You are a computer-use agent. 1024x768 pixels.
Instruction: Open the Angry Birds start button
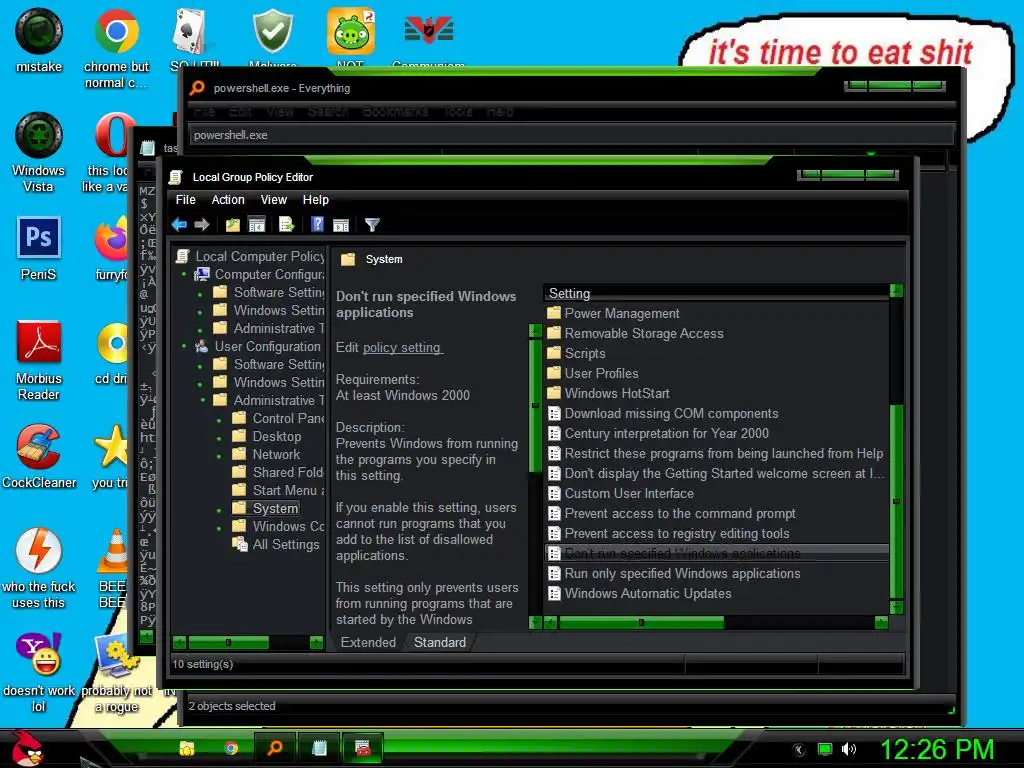point(26,748)
